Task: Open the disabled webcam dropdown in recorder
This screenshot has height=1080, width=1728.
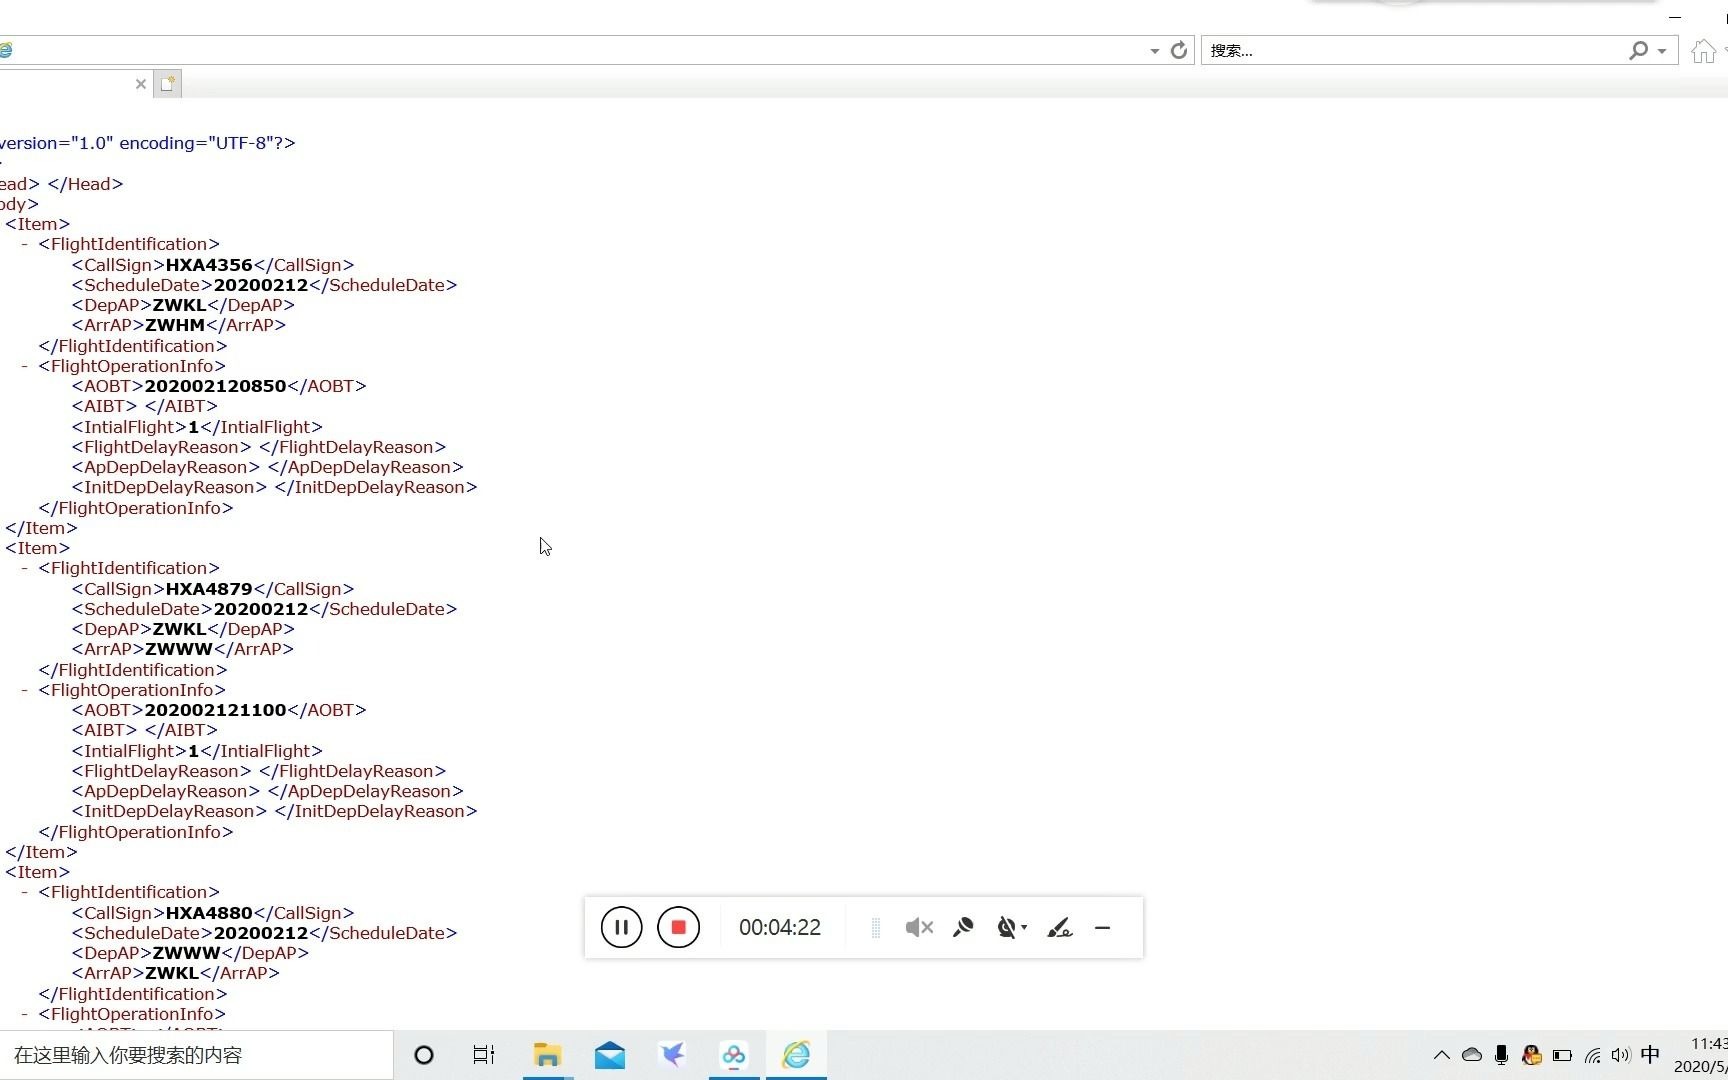Action: [x=1012, y=928]
